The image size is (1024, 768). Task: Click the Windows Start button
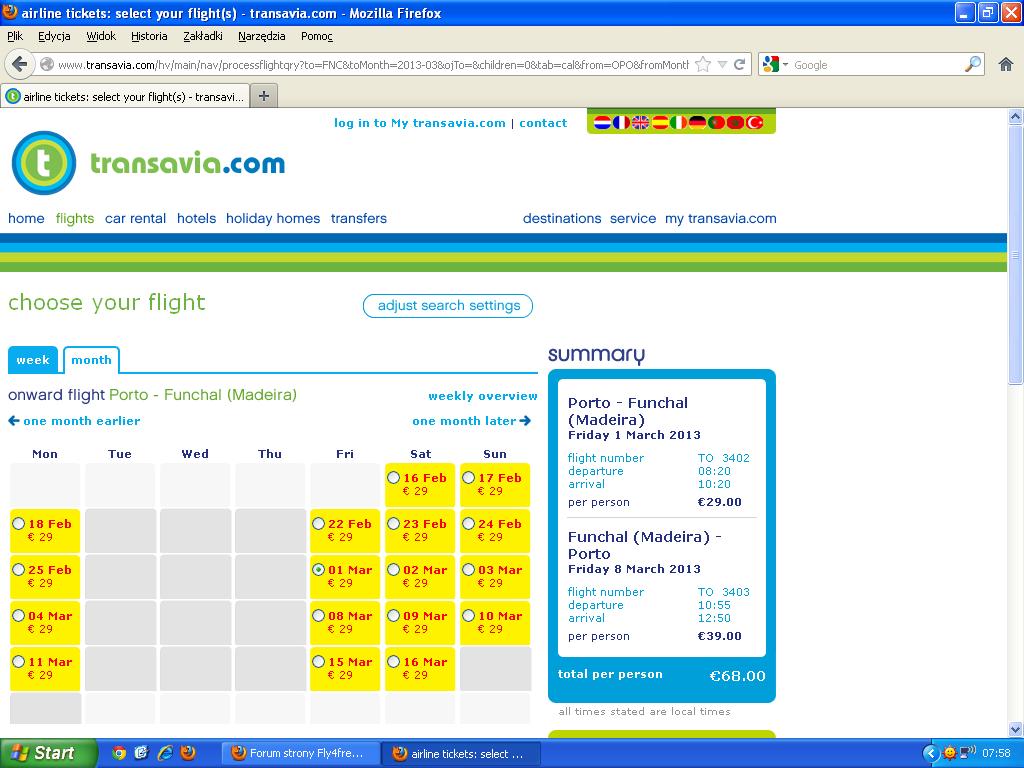[47, 753]
